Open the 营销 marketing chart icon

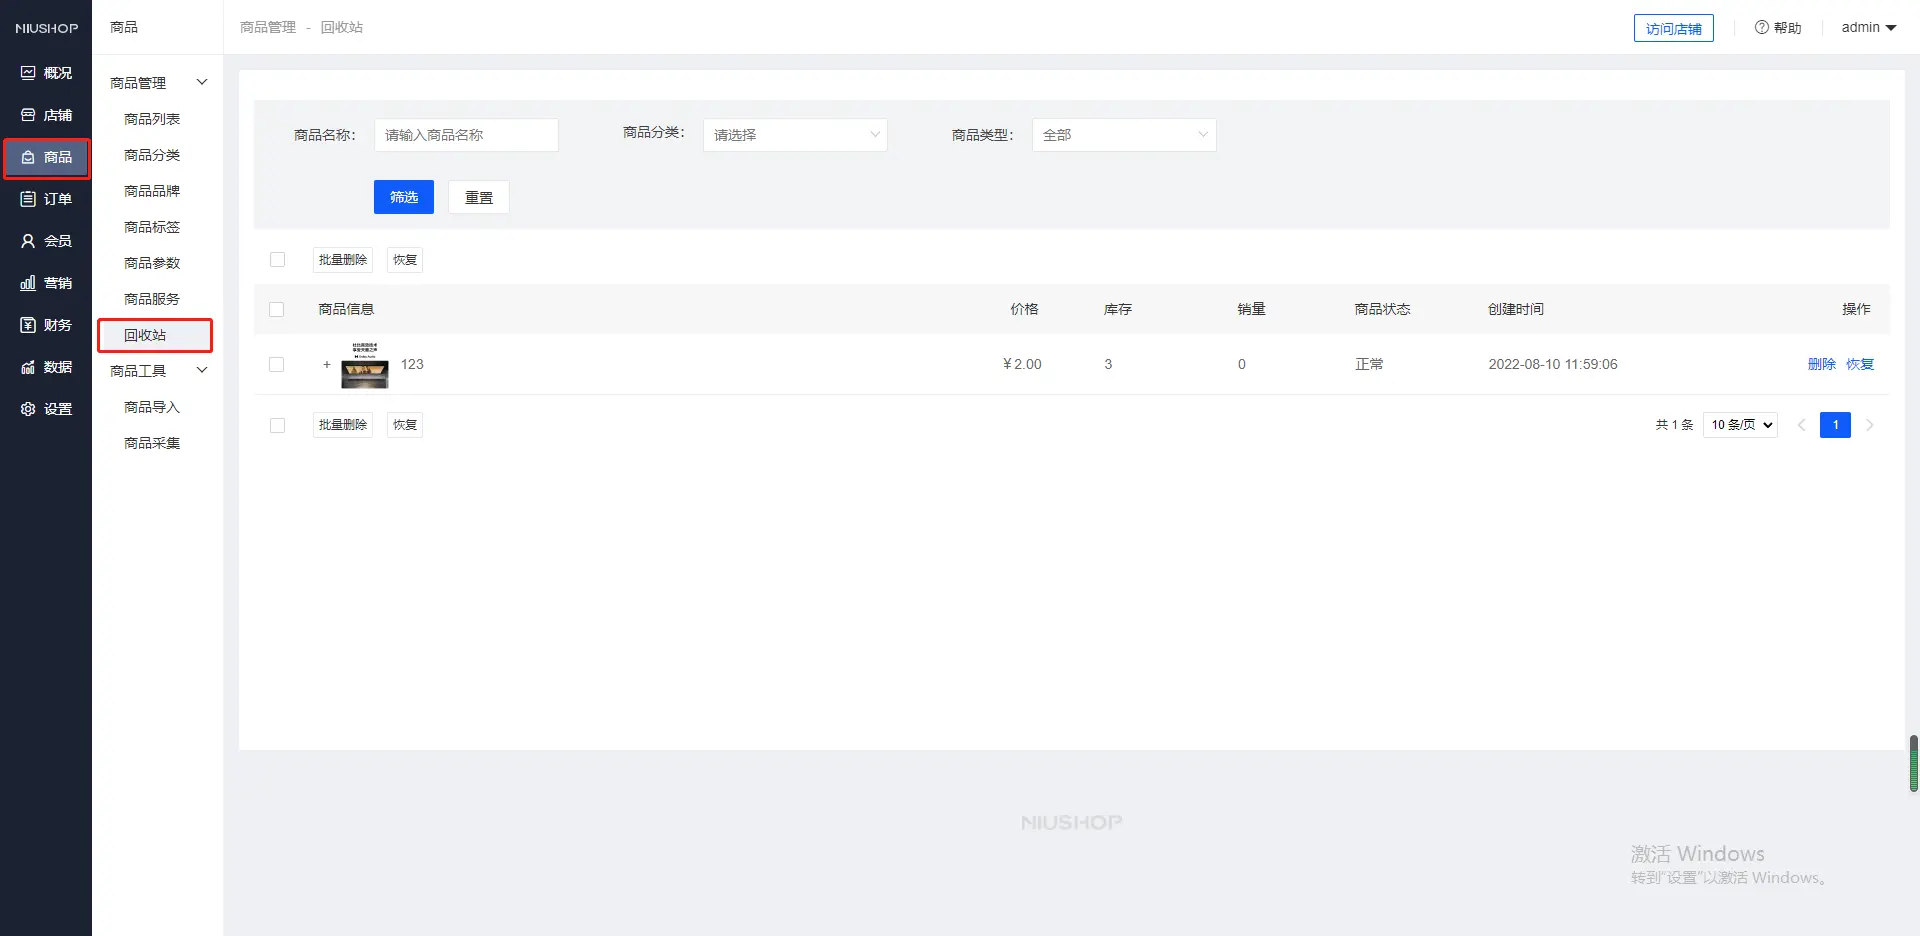[28, 283]
